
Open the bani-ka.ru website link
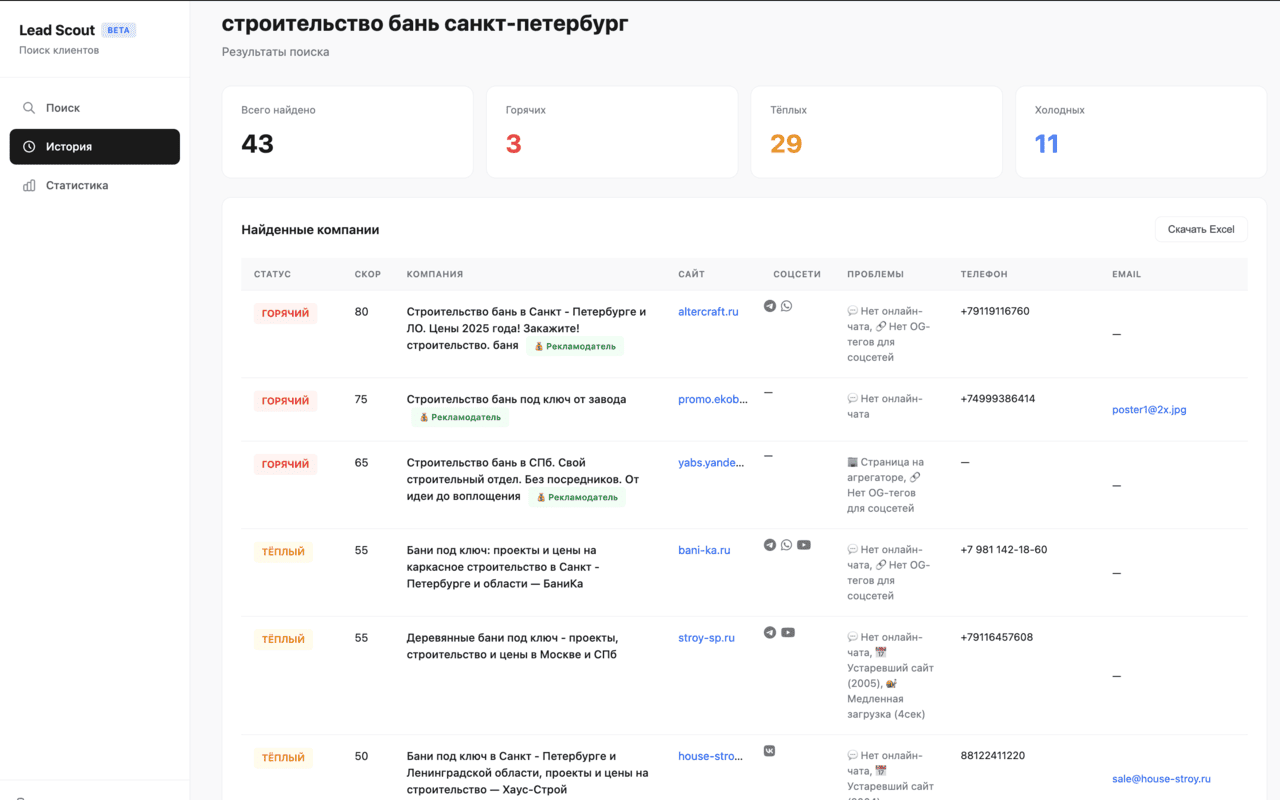click(x=704, y=550)
